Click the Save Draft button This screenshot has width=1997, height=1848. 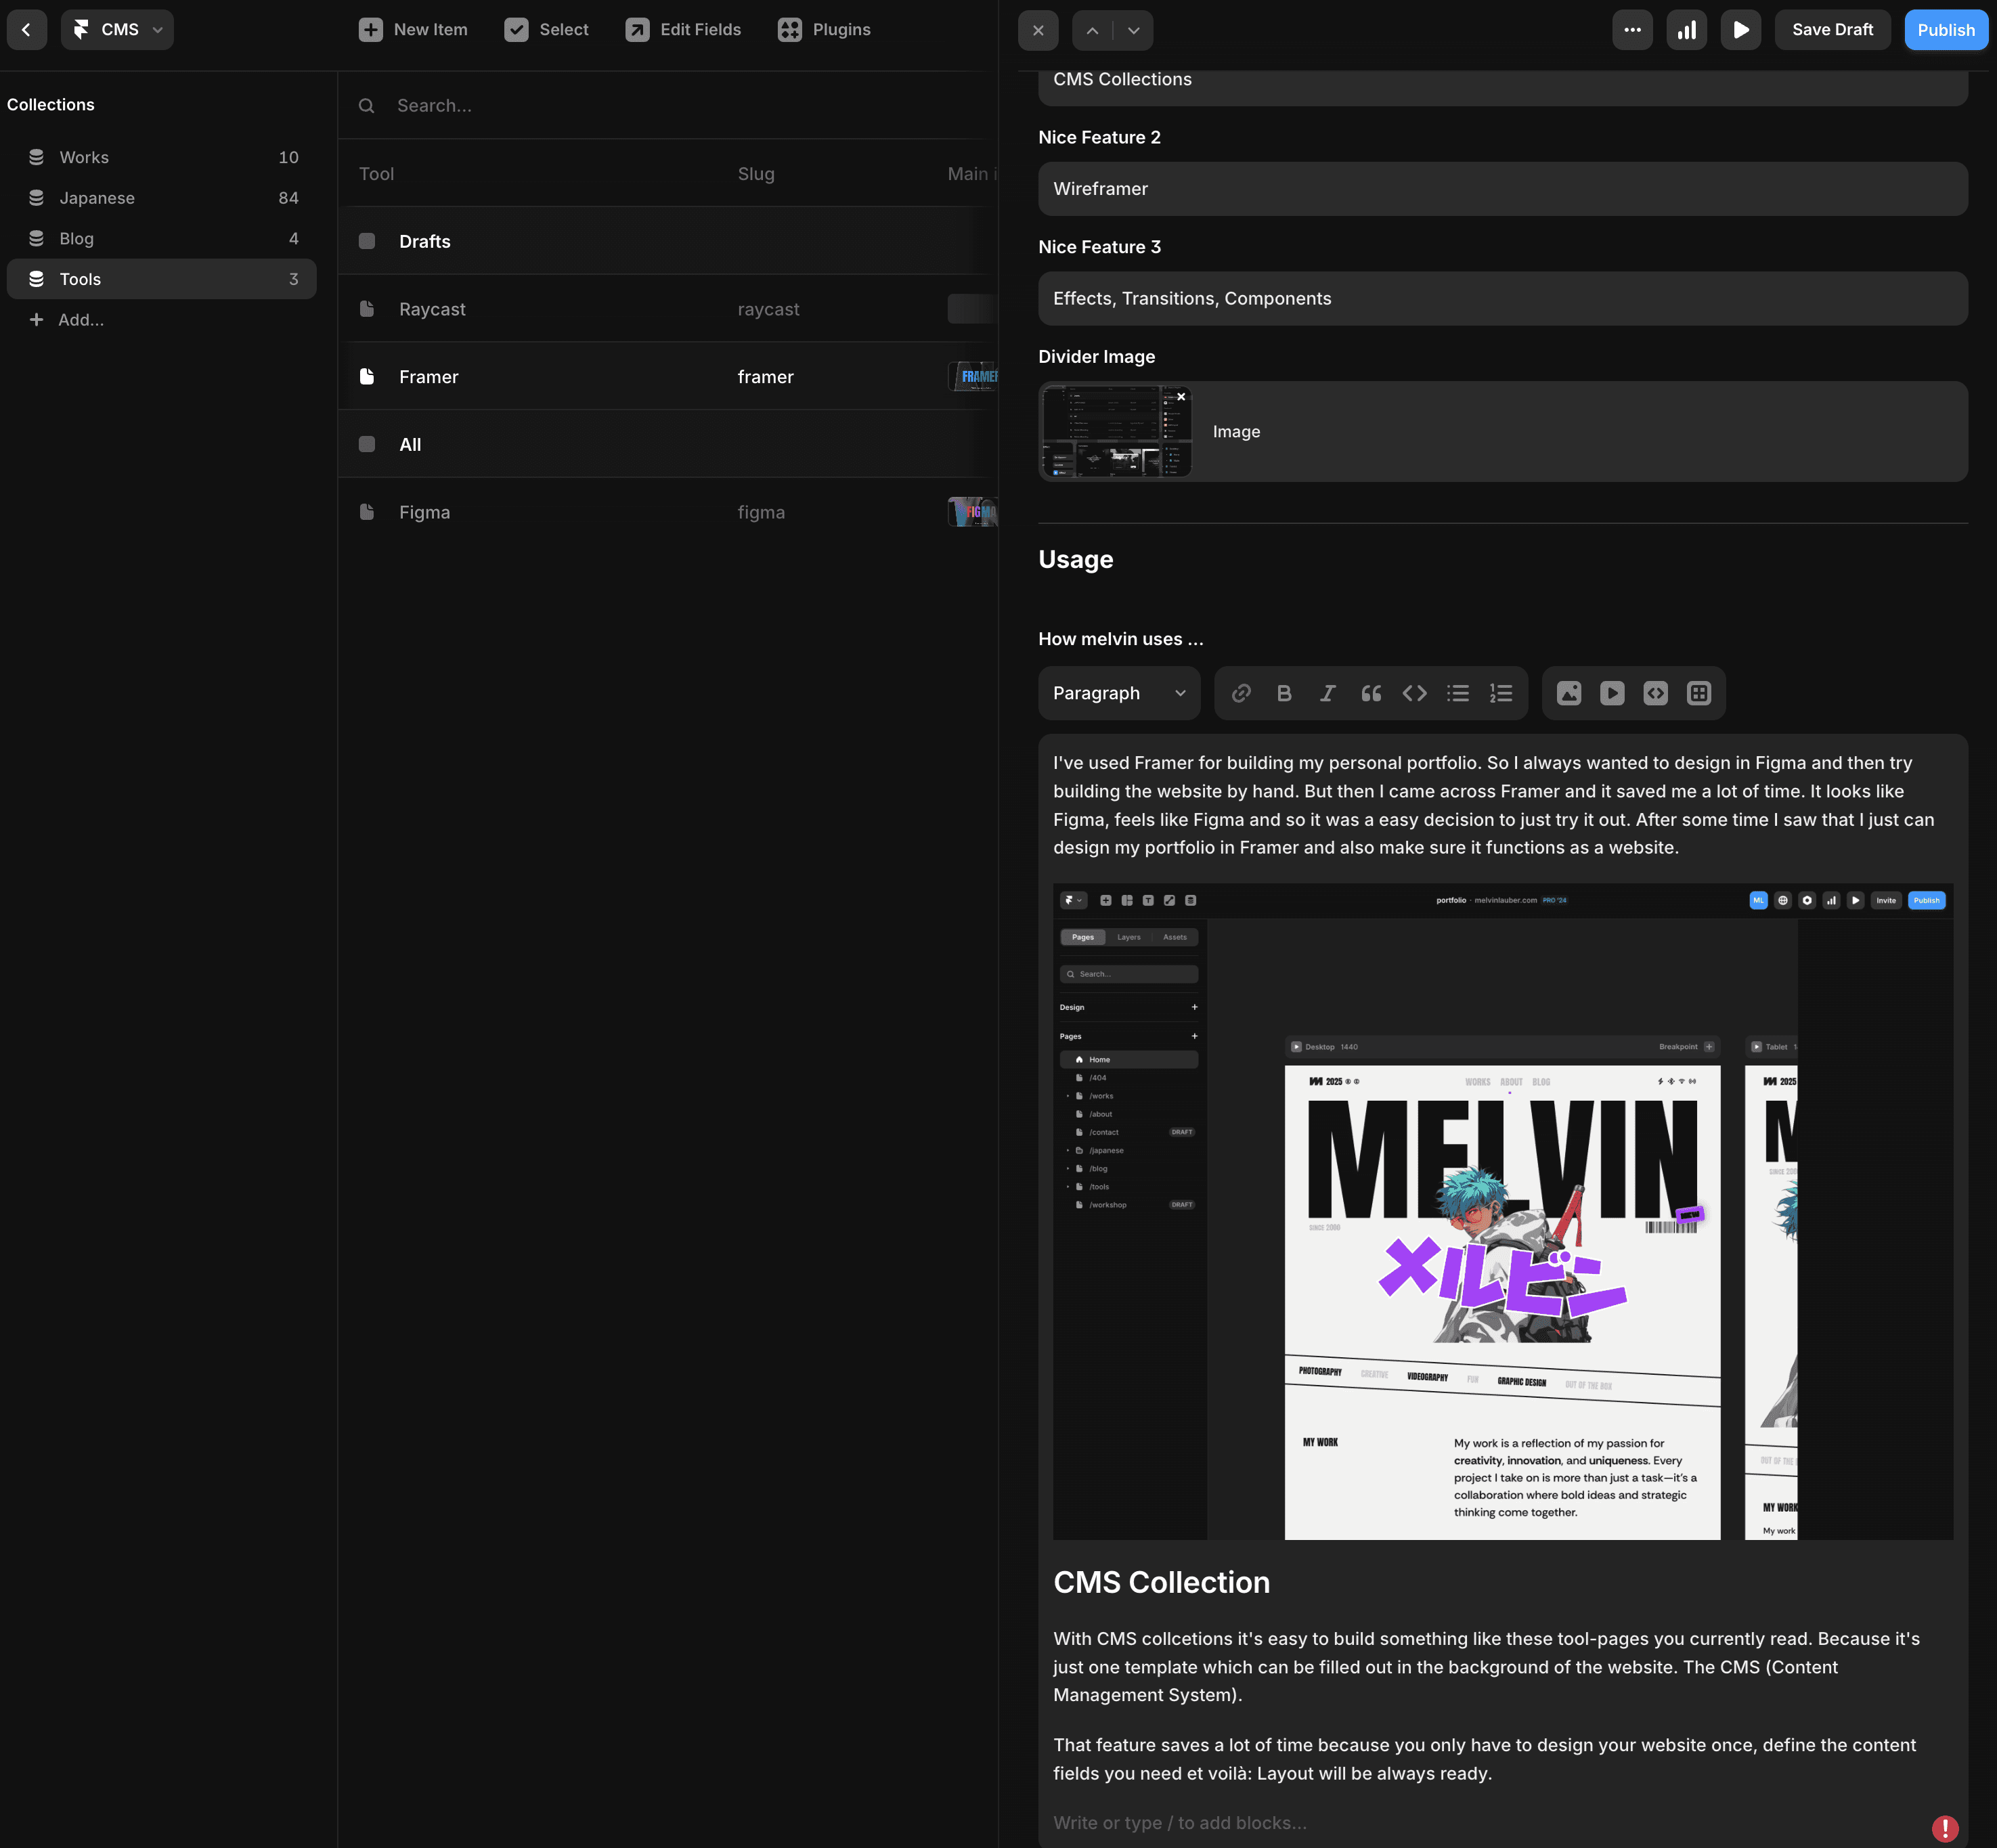tap(1832, 30)
